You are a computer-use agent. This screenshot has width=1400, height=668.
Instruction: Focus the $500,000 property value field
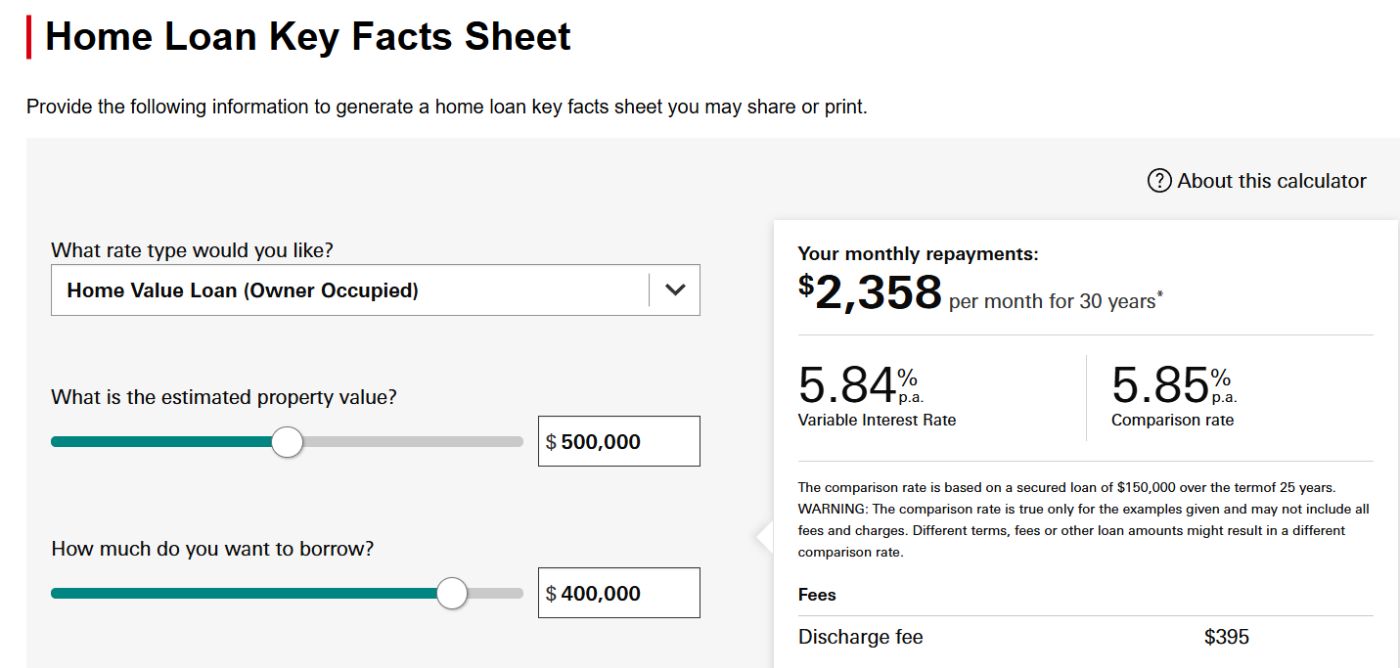620,442
